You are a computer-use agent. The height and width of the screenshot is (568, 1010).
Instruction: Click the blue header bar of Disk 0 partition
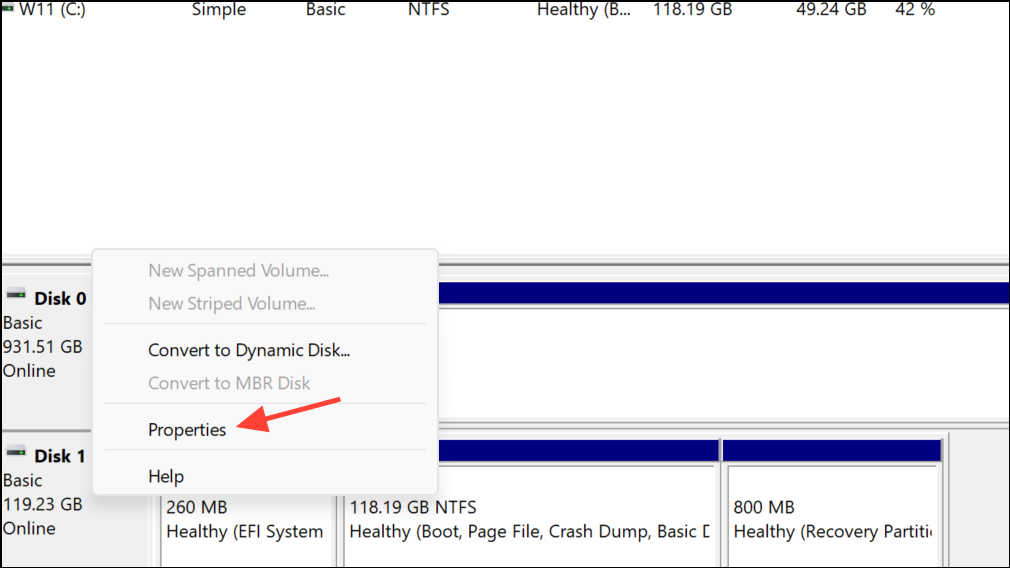723,293
